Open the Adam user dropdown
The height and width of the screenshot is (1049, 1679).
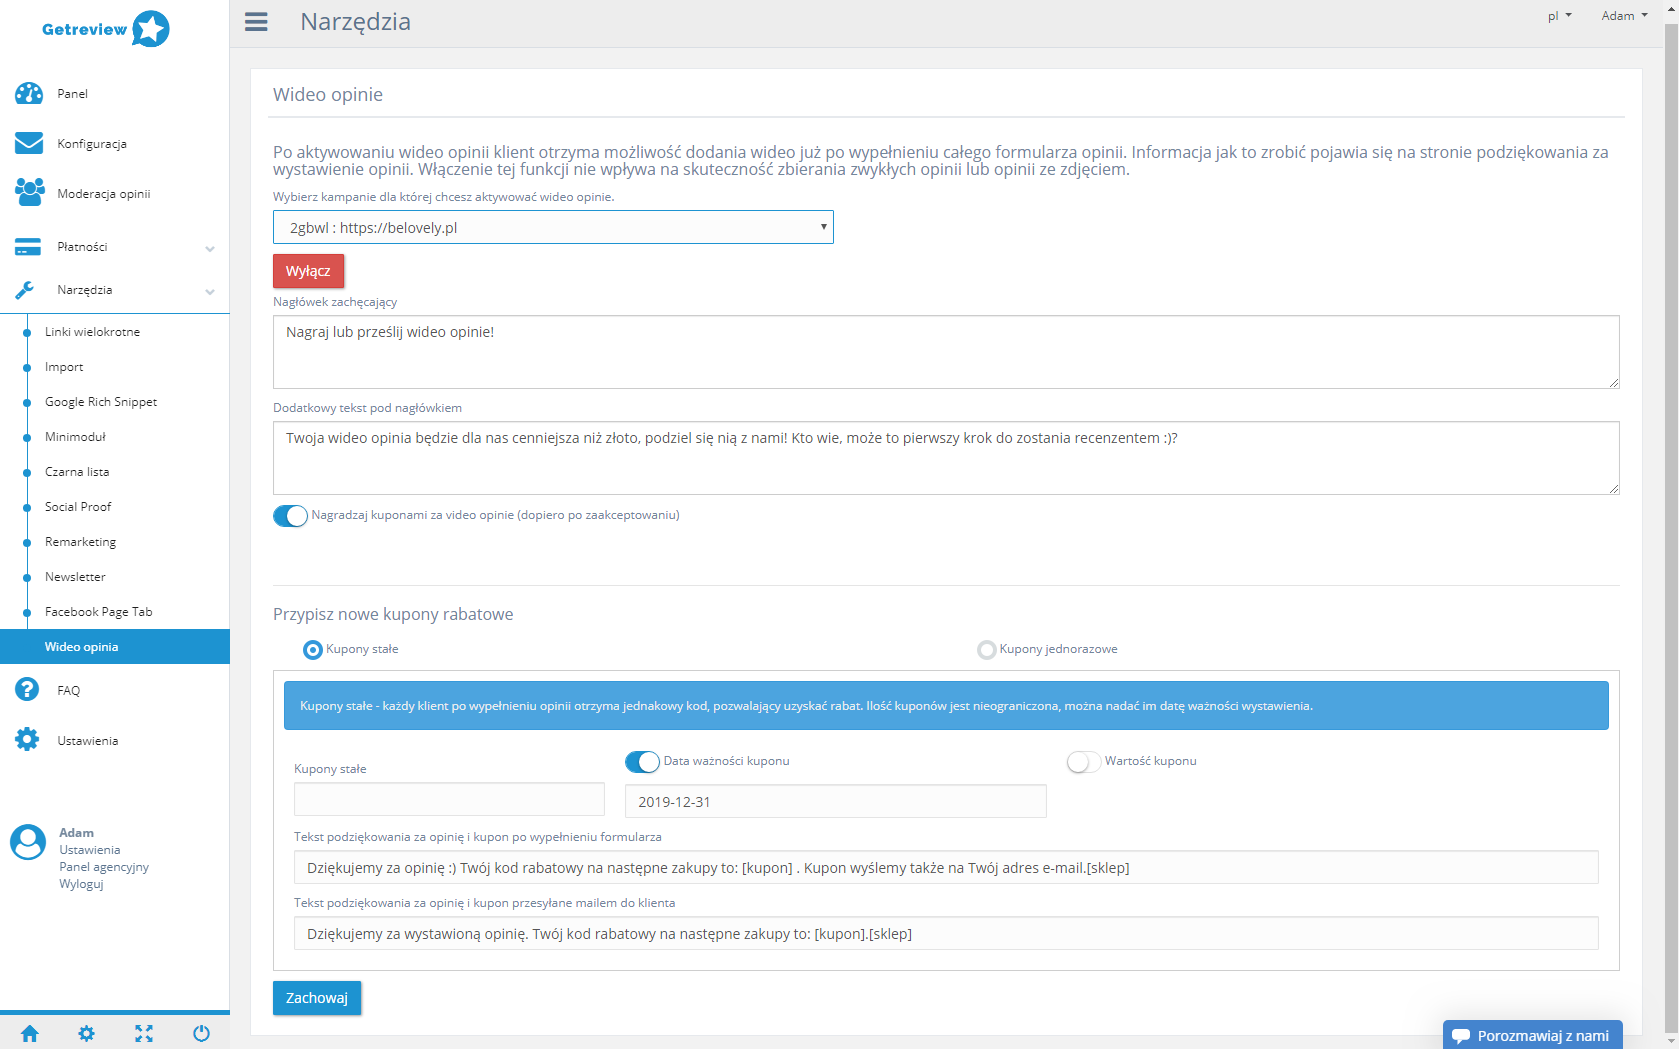click(1624, 16)
